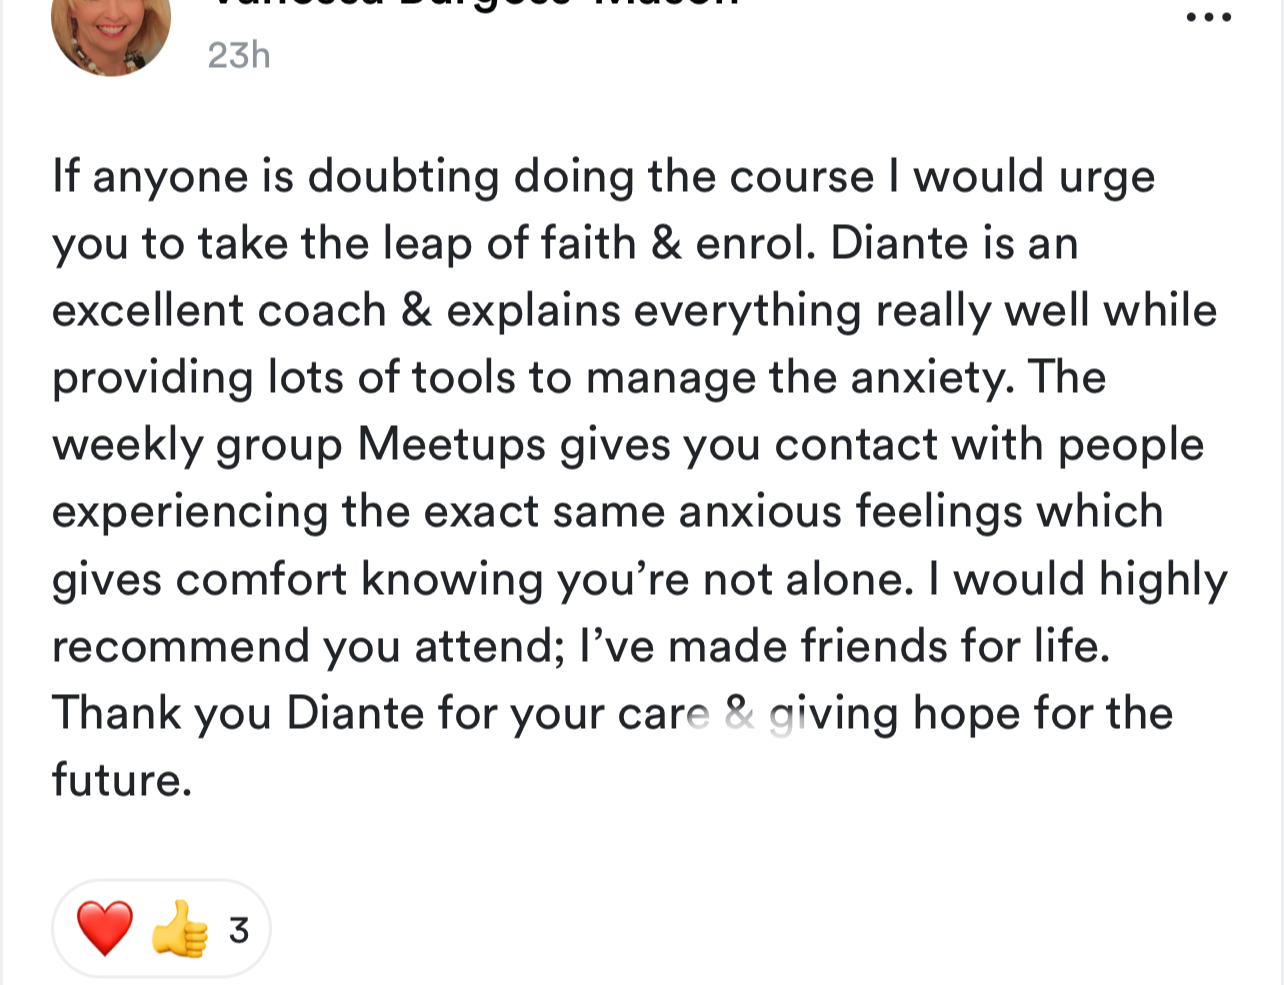The height and width of the screenshot is (985, 1284).
Task: Click the partially visible author name
Action: tap(473, 4)
